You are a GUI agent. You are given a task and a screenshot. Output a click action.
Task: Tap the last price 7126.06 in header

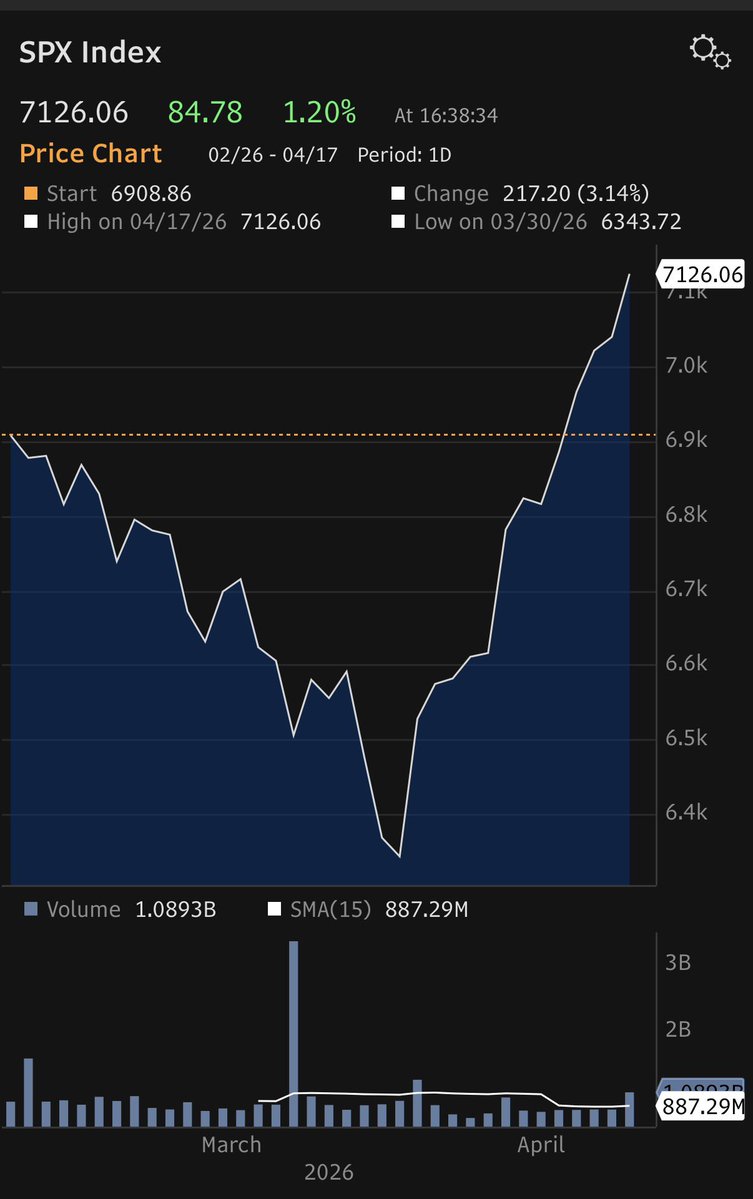(x=73, y=112)
